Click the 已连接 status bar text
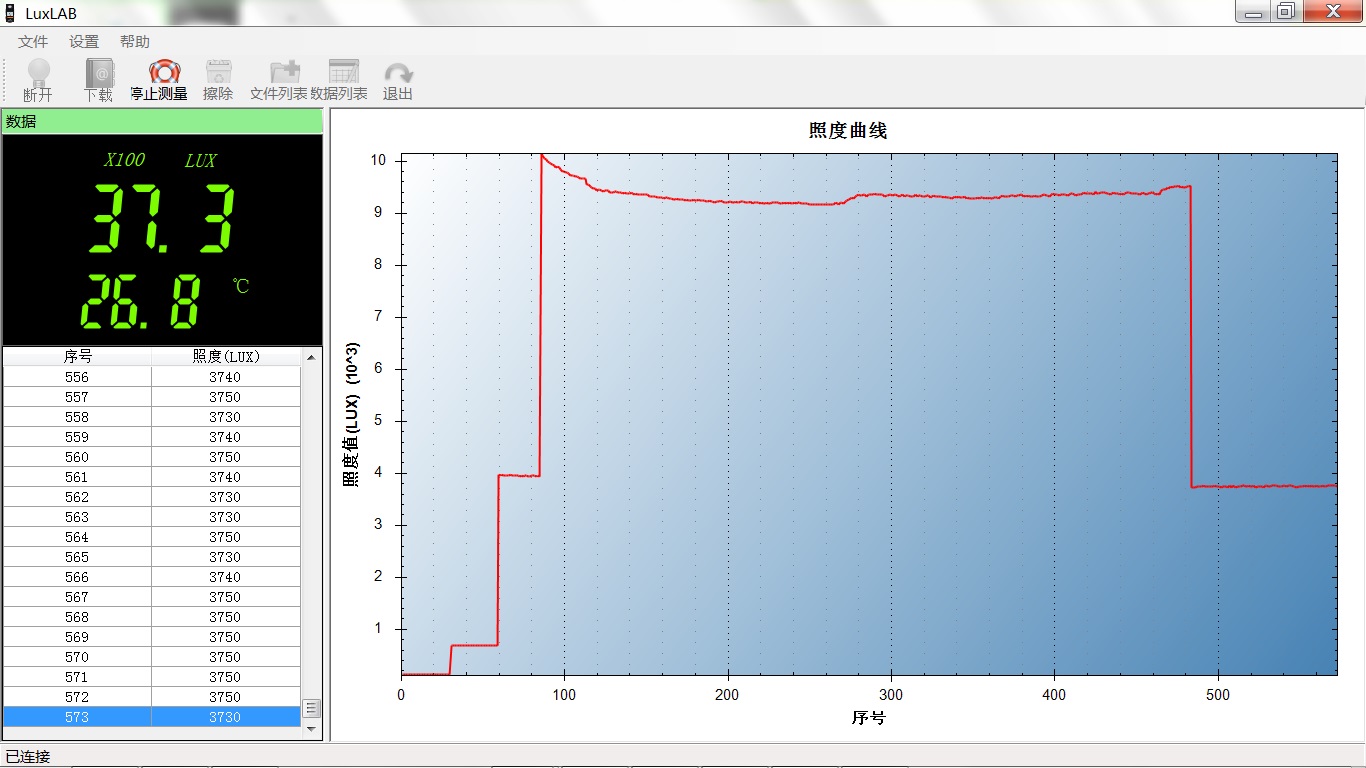The height and width of the screenshot is (768, 1366). 28,756
